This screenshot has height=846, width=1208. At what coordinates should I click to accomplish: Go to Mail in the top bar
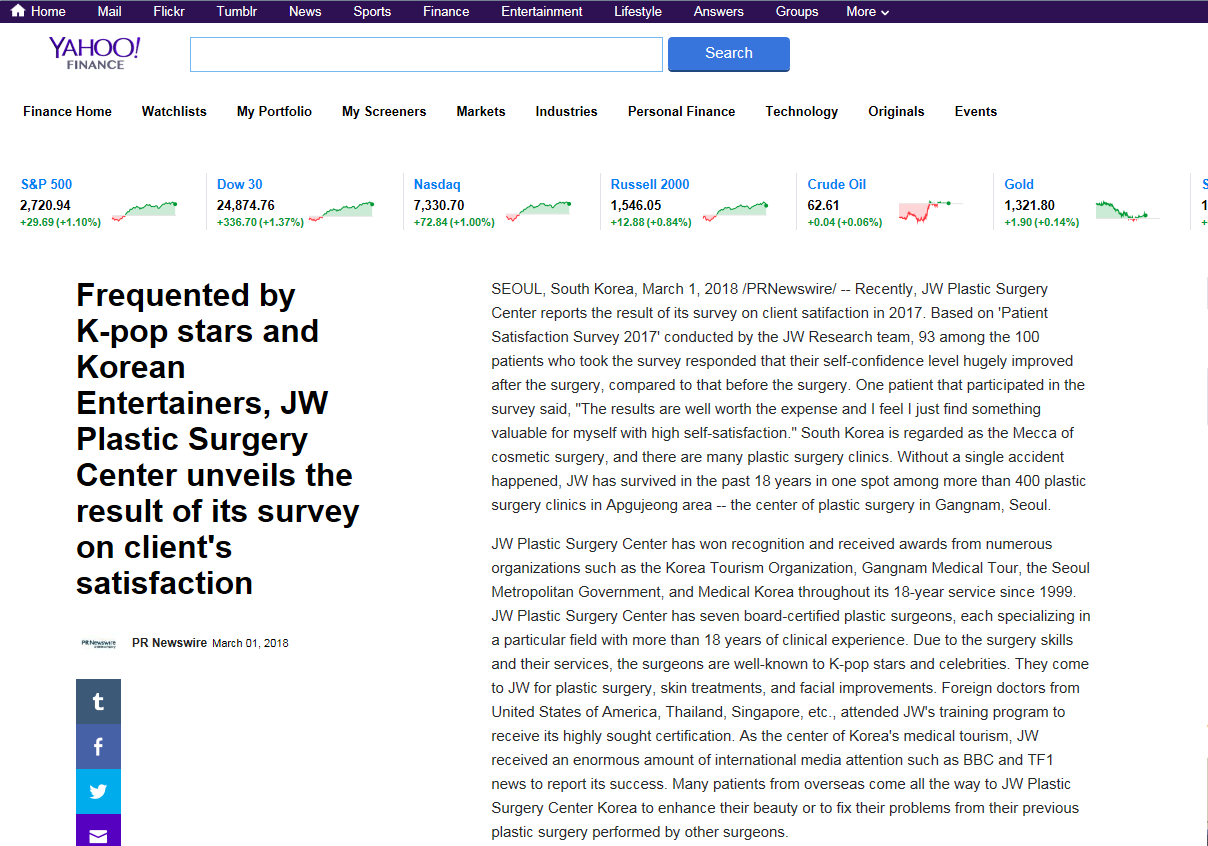110,12
